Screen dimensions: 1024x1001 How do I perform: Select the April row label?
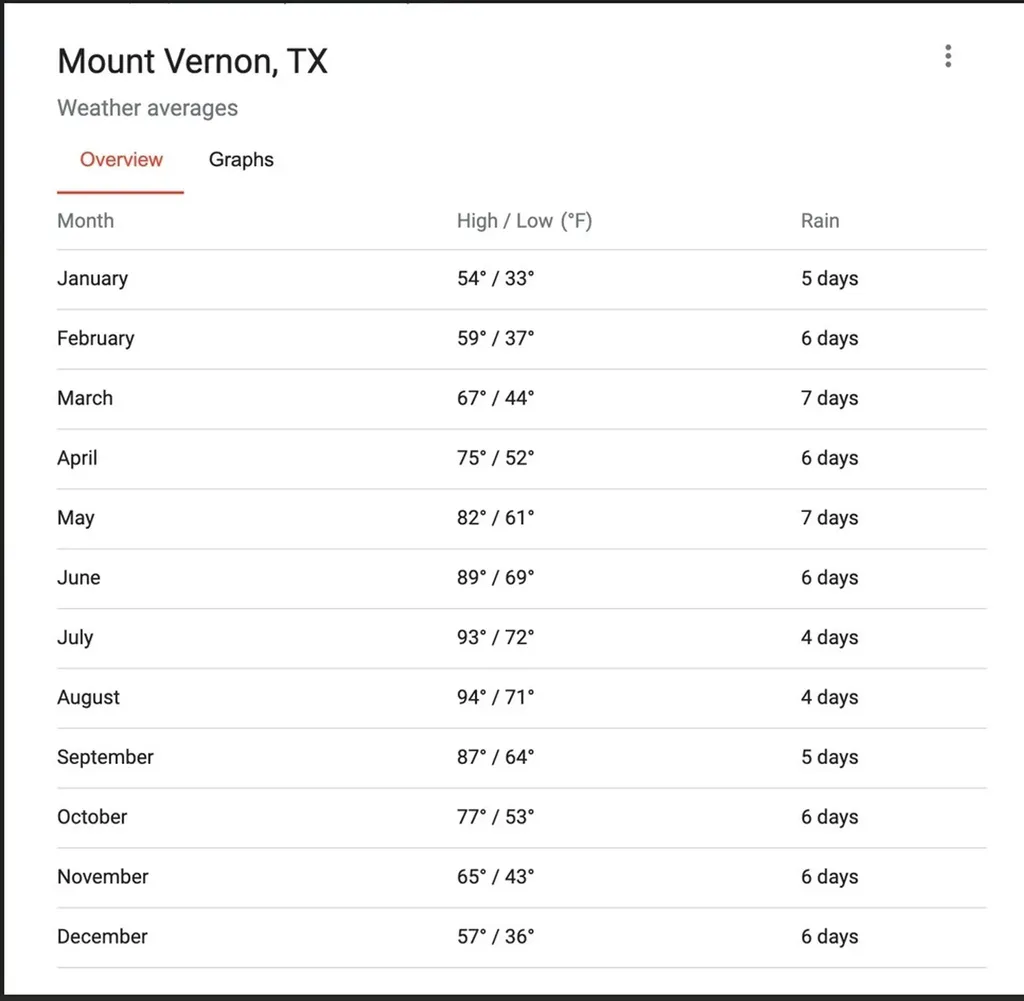(77, 458)
